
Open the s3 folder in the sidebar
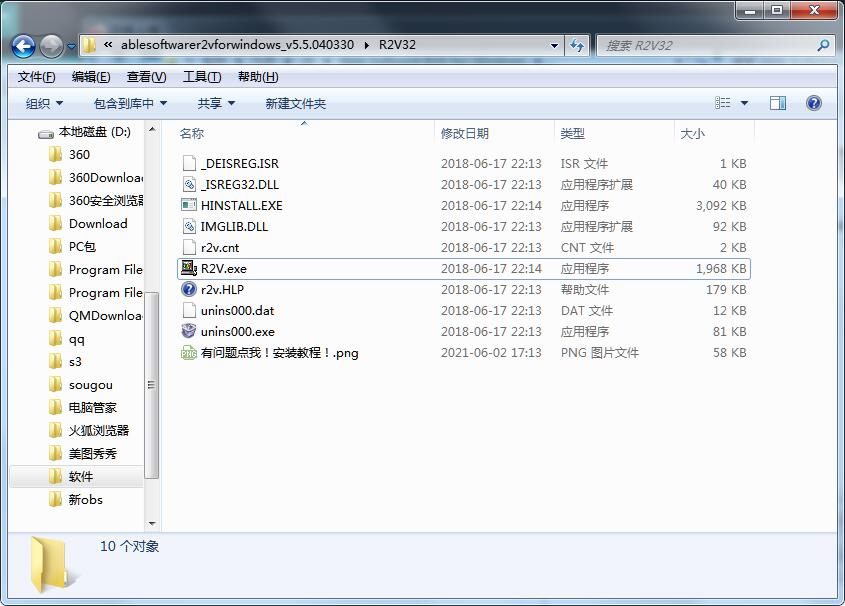pos(65,362)
